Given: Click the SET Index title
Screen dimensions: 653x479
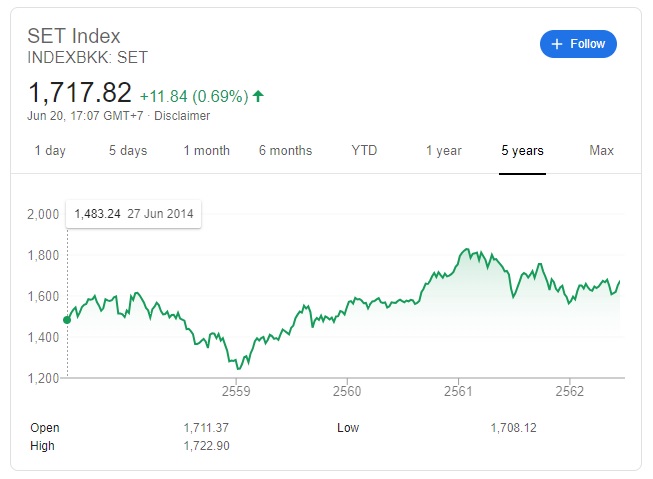Looking at the screenshot, I should [x=74, y=37].
